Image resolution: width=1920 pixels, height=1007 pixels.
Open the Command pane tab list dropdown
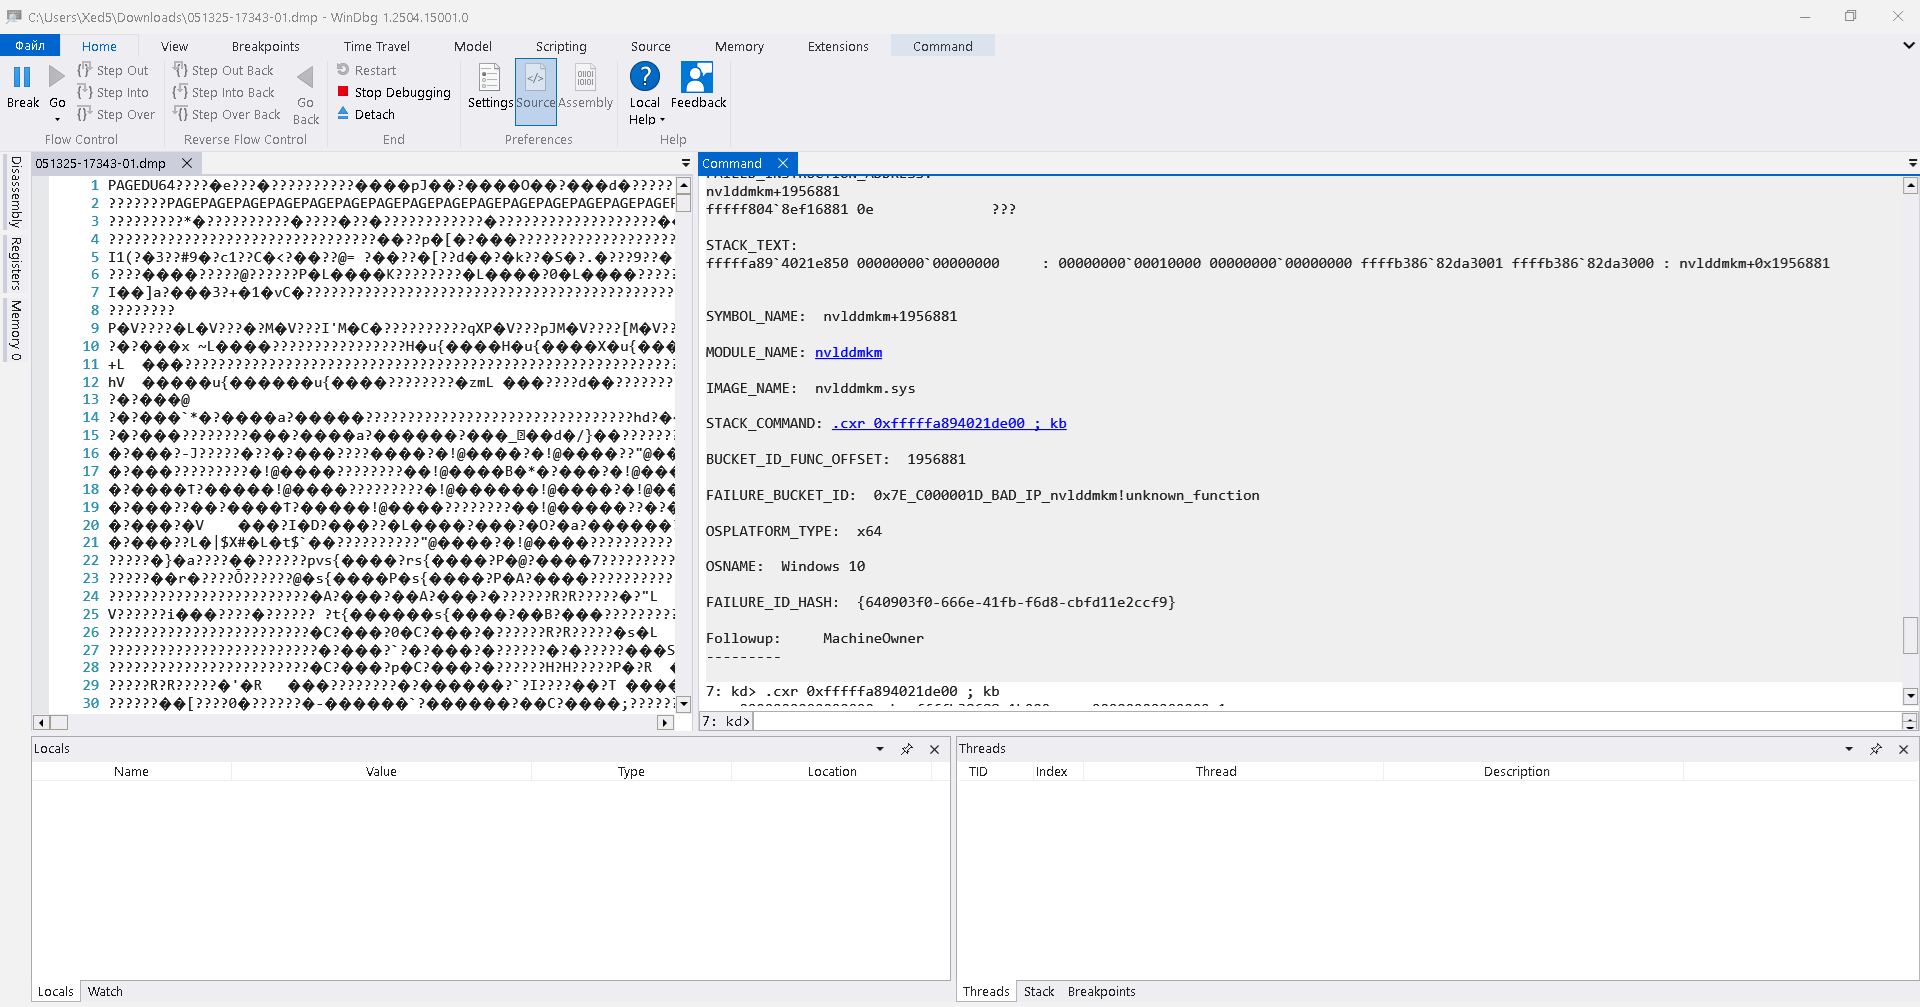click(1912, 163)
